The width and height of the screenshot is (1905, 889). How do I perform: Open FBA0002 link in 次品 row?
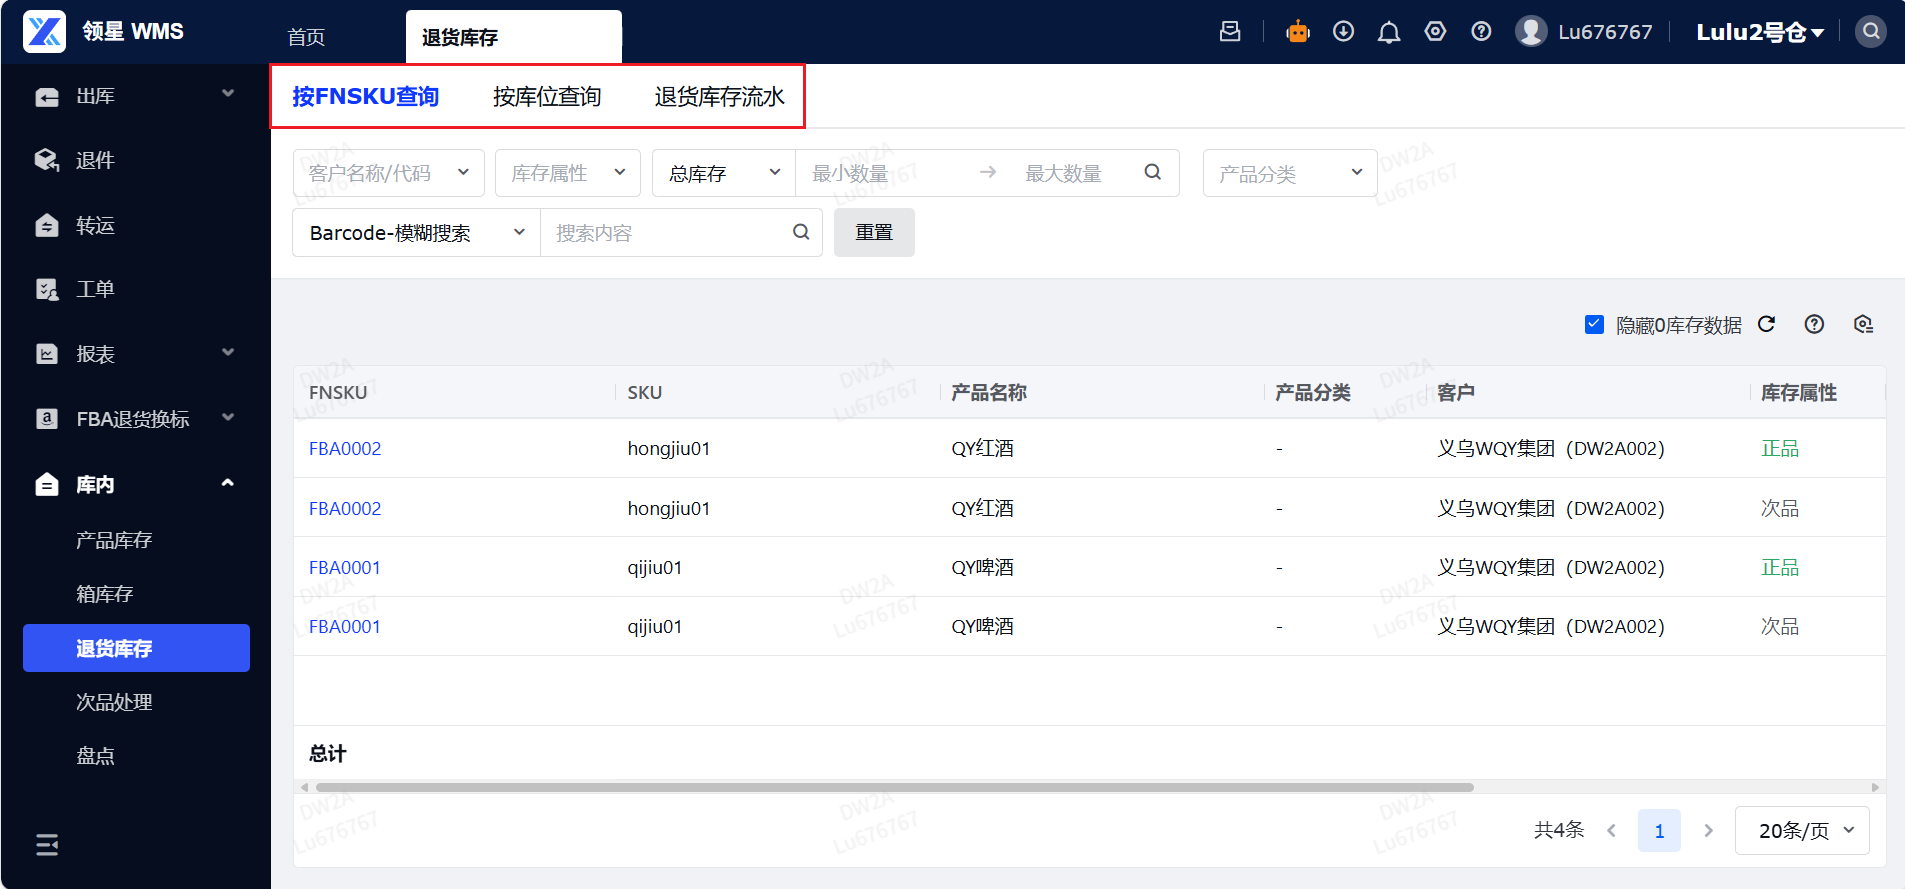tap(345, 508)
